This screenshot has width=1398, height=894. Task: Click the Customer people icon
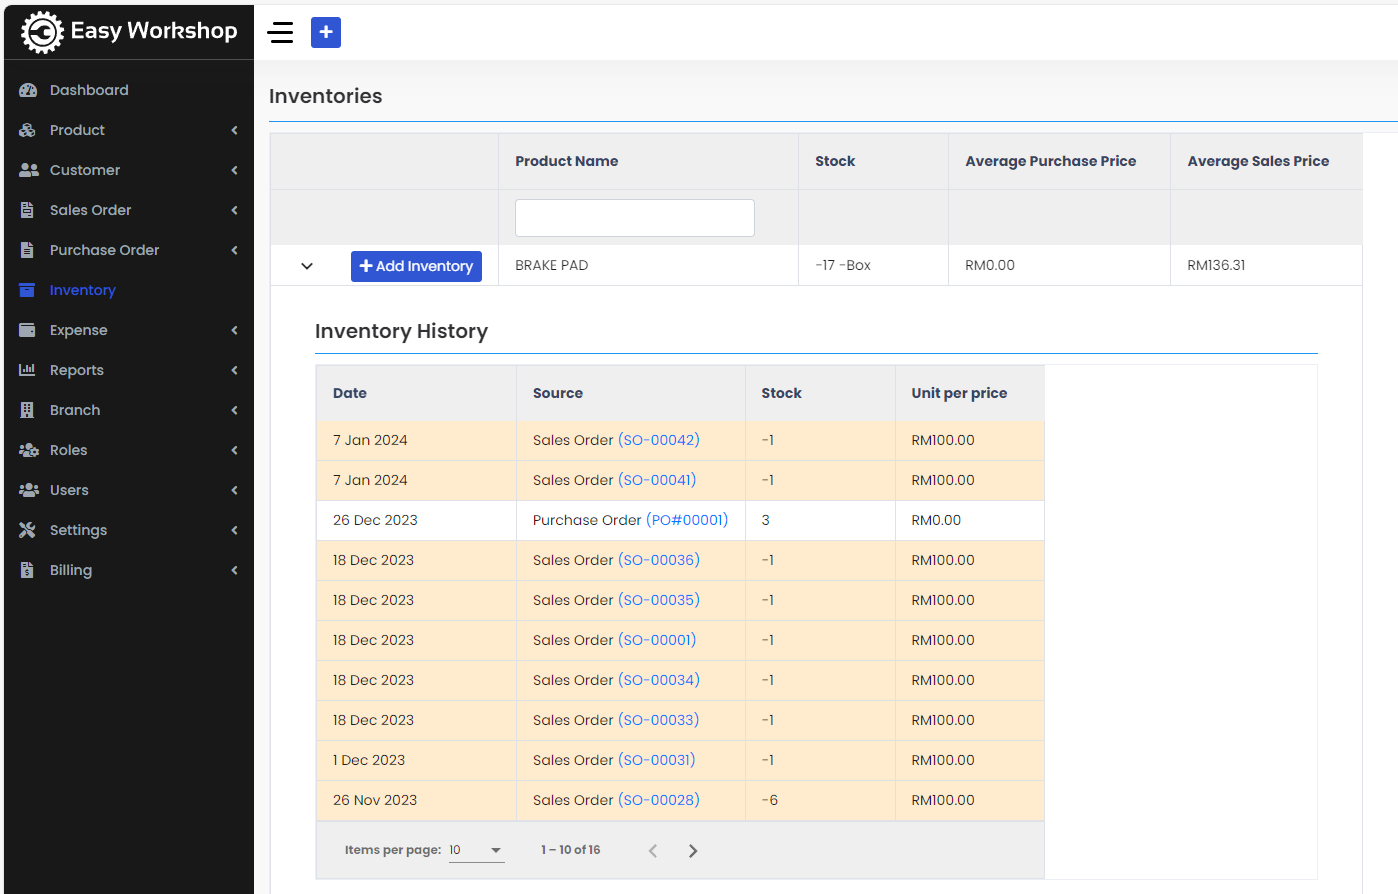coord(28,170)
